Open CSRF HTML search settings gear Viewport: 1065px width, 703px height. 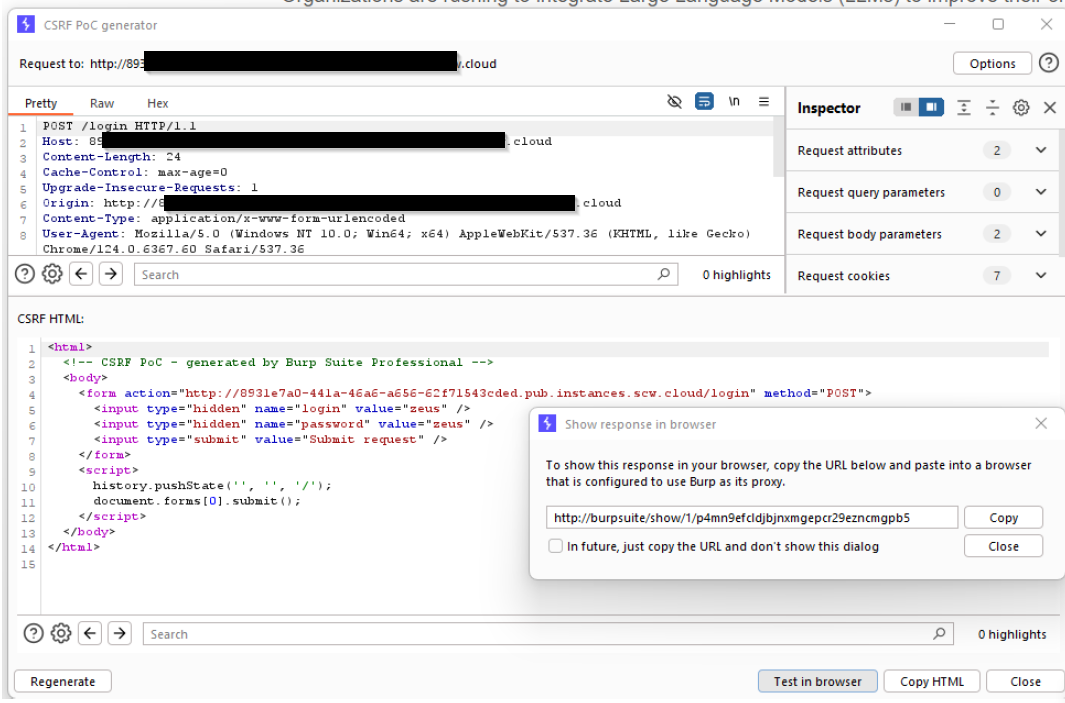click(61, 634)
